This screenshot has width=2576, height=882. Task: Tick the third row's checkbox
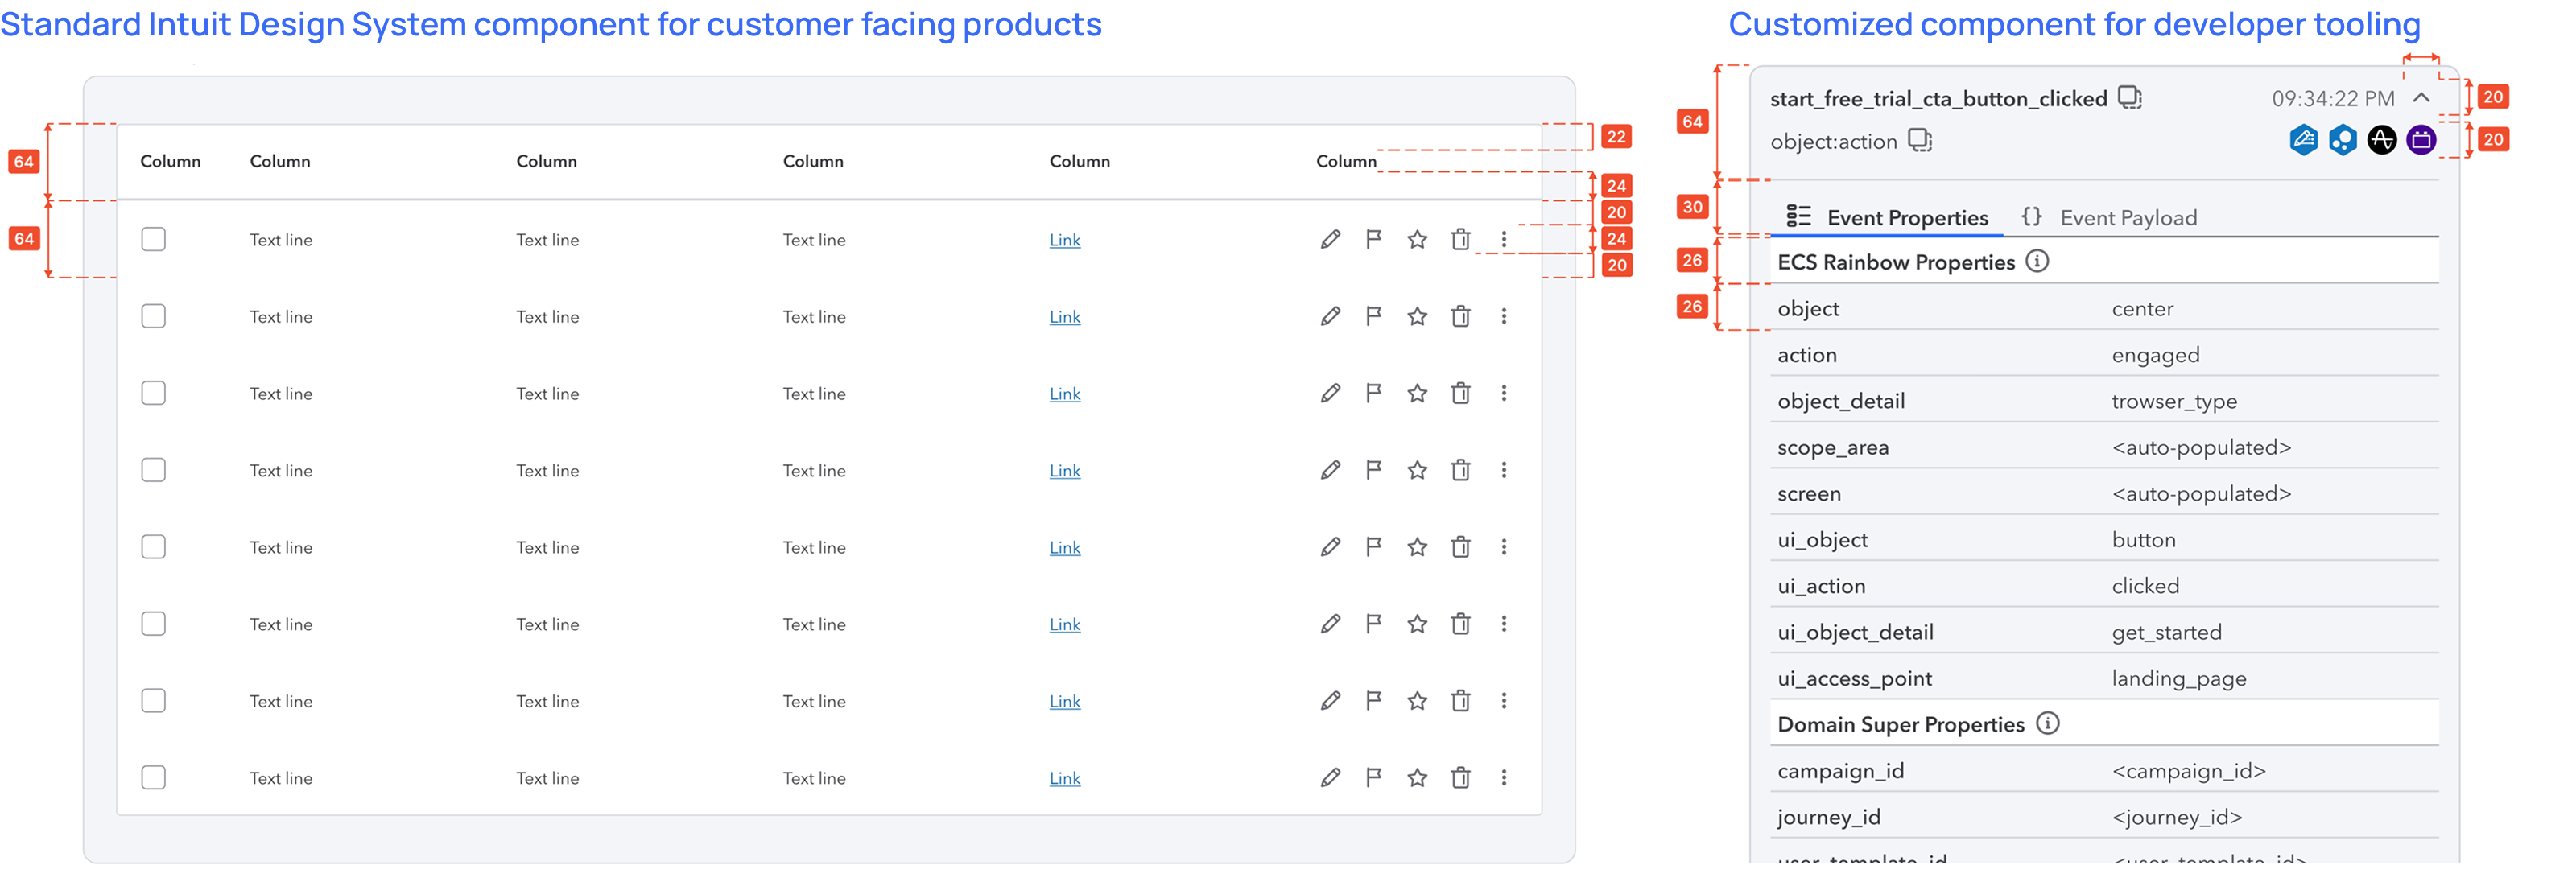point(153,393)
